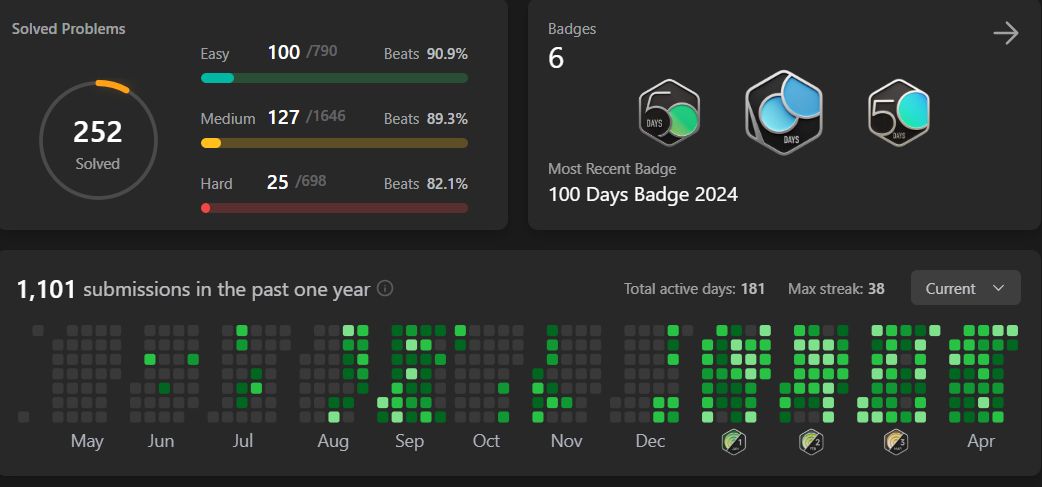The image size is (1042, 487).
Task: Click the Easy difficulty progress bar
Action: click(334, 78)
